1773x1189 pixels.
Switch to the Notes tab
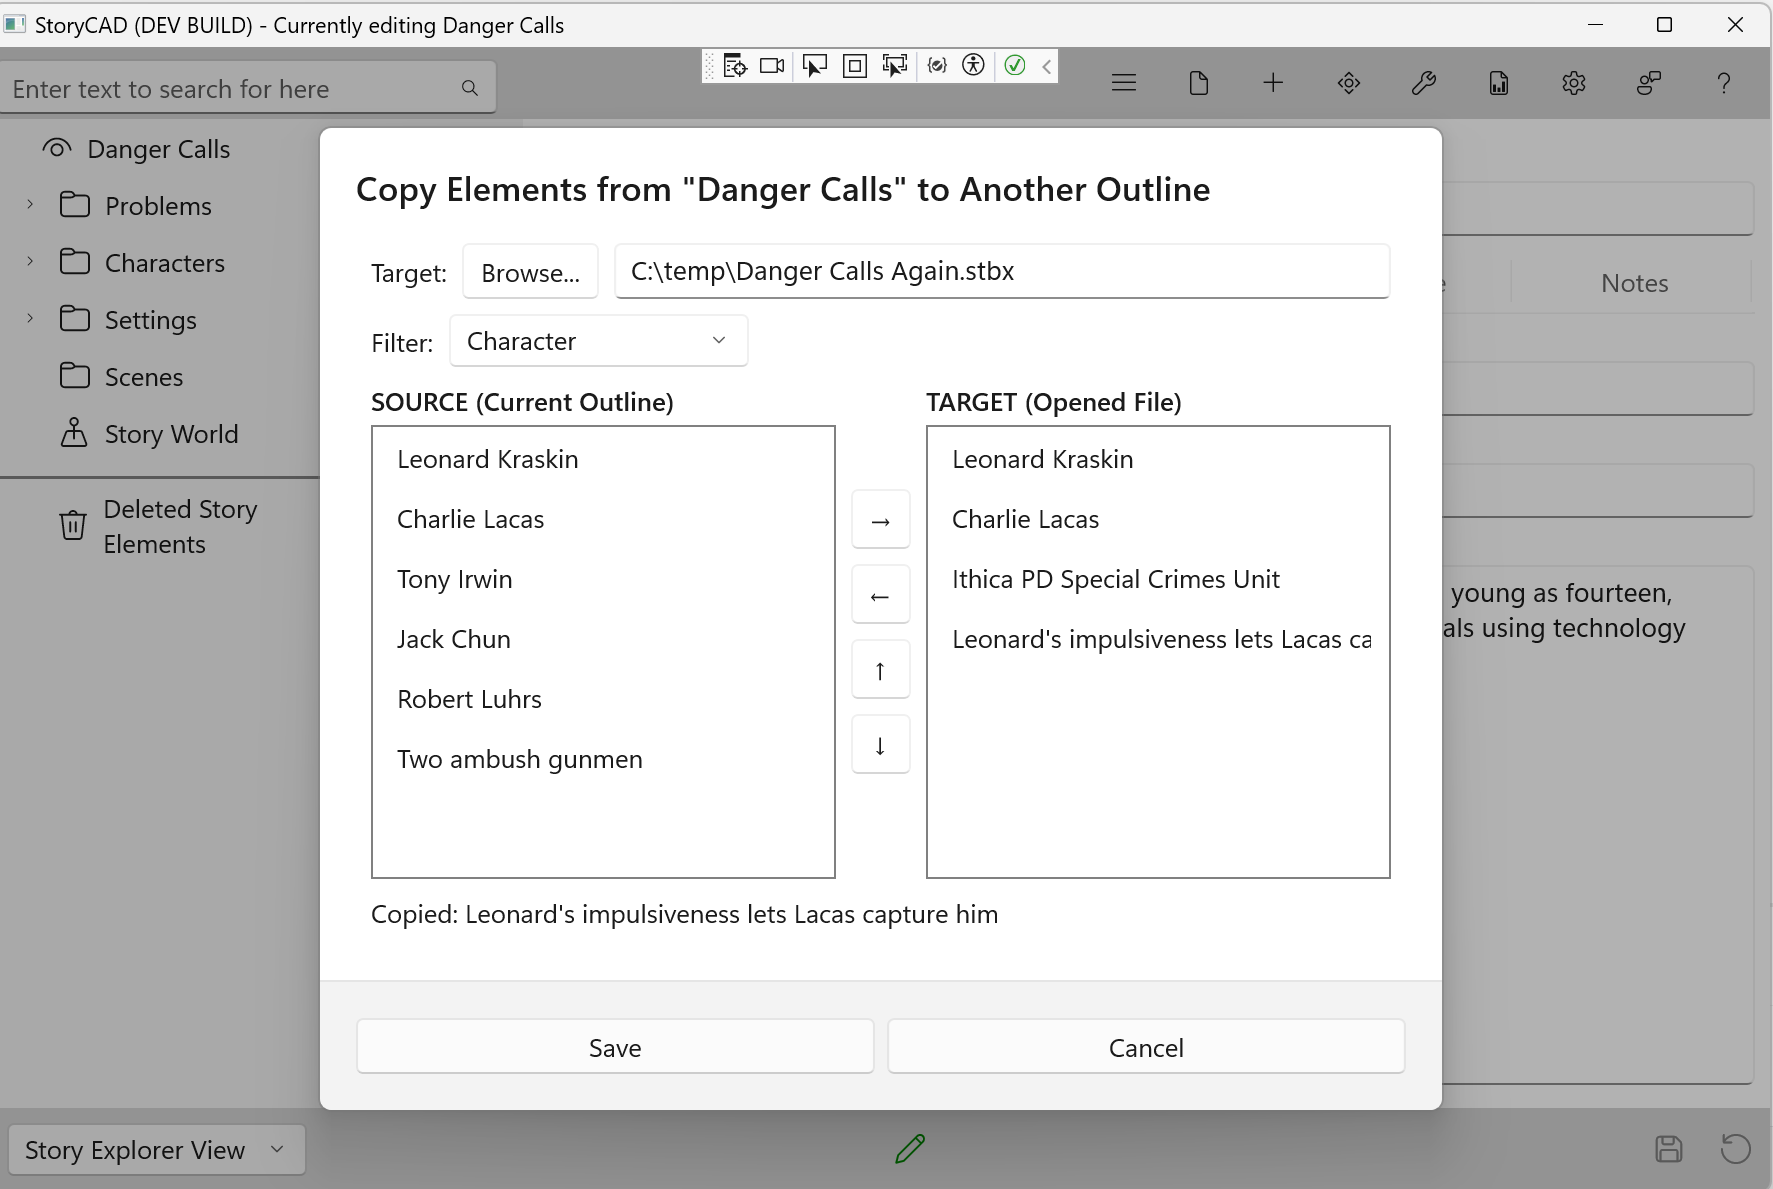[x=1633, y=282]
